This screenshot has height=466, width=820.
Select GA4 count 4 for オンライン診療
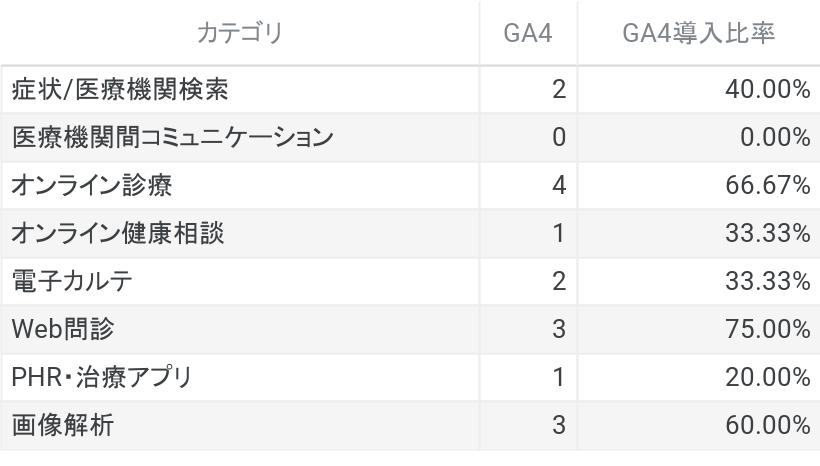click(x=558, y=186)
